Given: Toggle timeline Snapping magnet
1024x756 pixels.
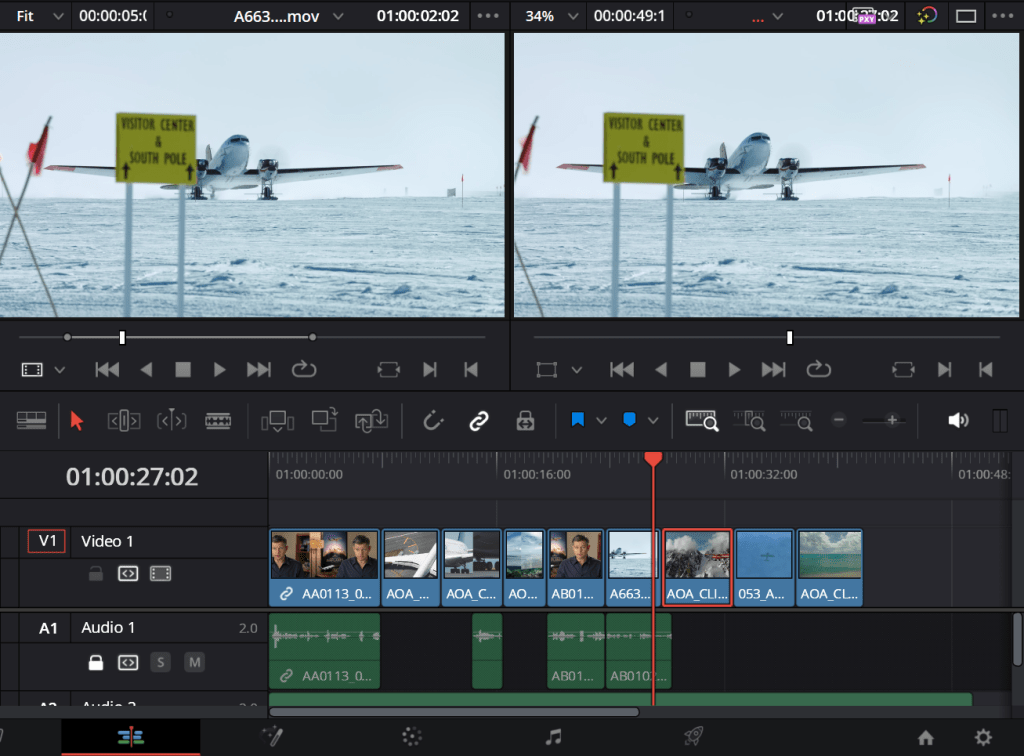Looking at the screenshot, I should pyautogui.click(x=433, y=421).
